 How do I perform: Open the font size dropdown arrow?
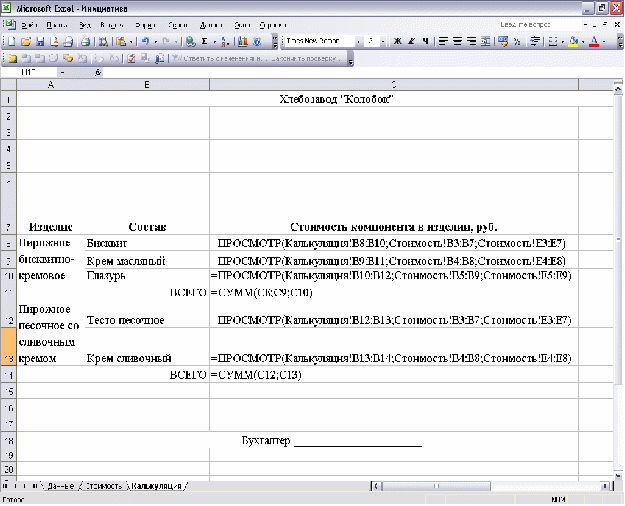pos(383,41)
